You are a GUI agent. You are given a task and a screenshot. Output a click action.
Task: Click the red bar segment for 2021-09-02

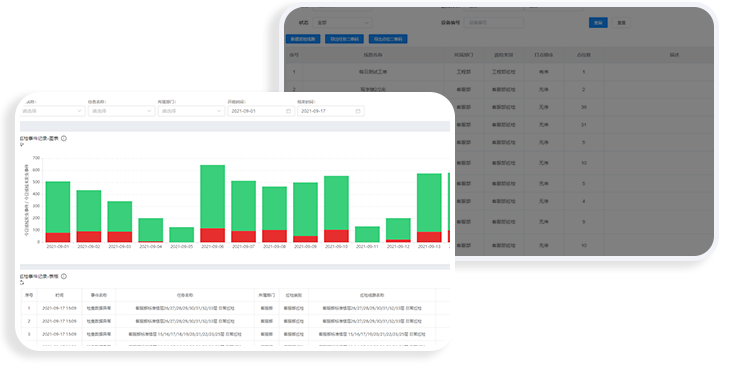click(89, 237)
